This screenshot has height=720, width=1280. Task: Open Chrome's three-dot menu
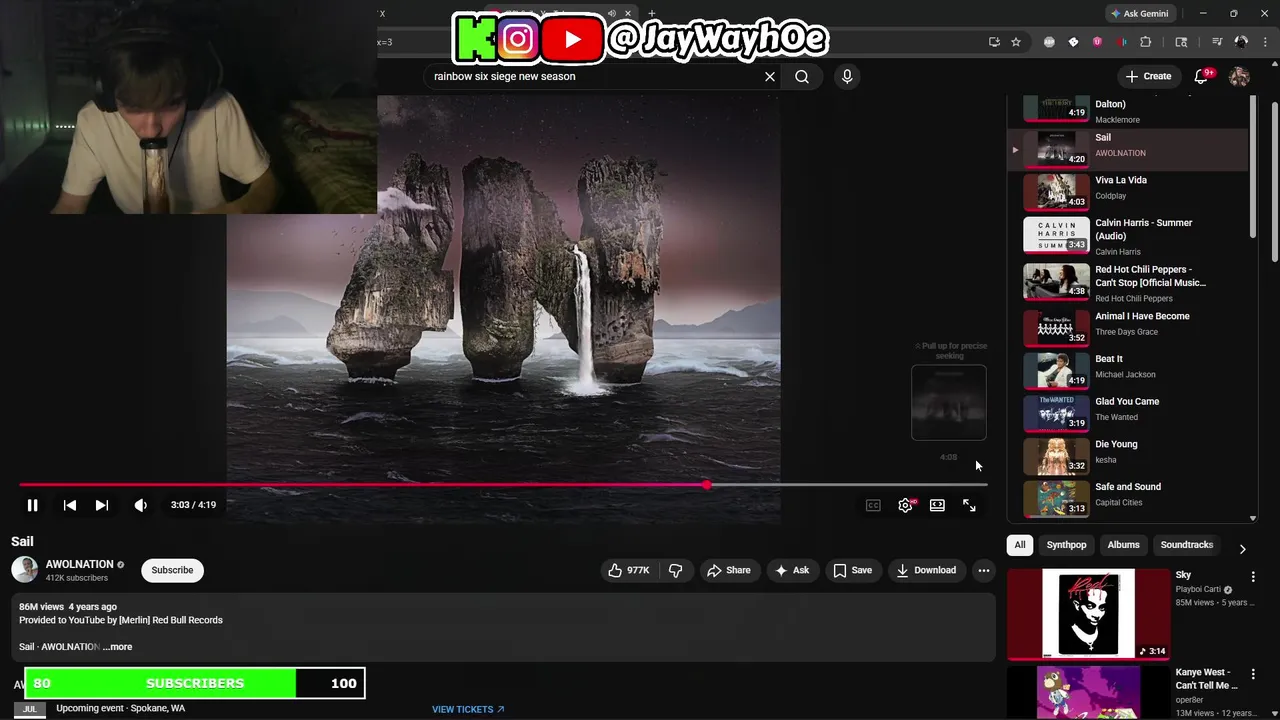pyautogui.click(x=1264, y=42)
